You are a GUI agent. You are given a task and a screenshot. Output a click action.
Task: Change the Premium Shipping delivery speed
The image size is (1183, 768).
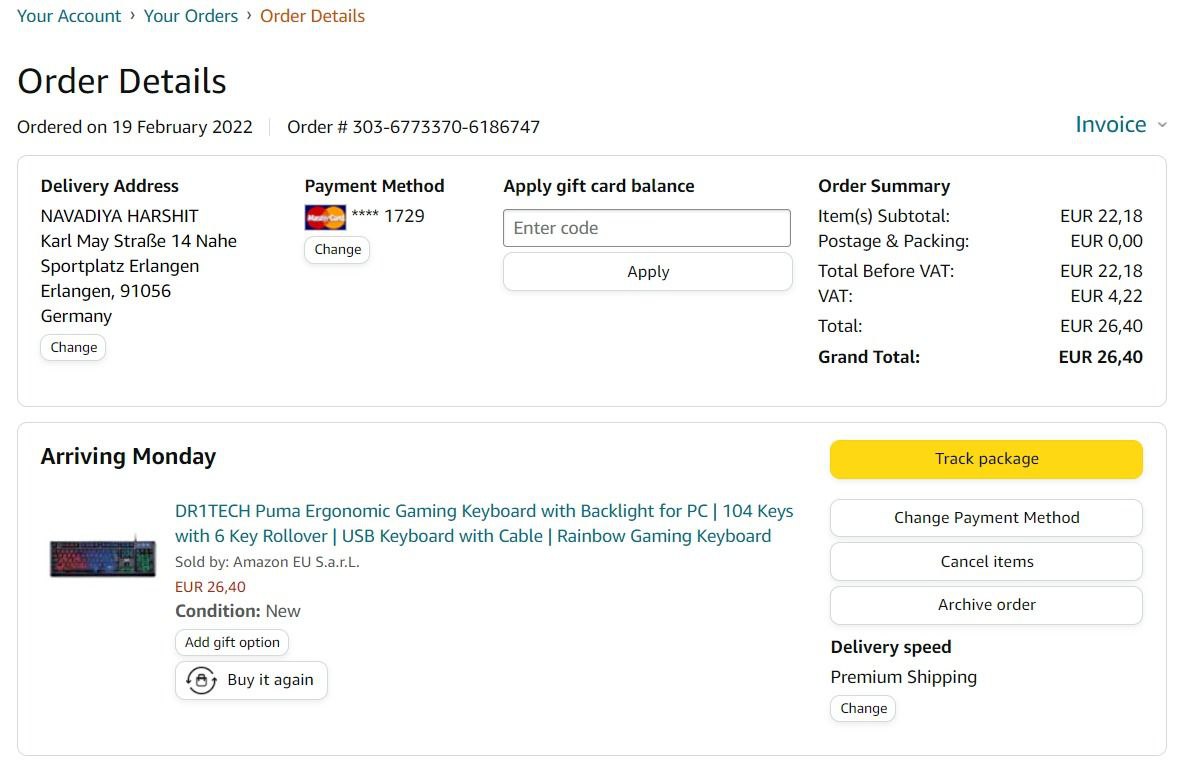tap(863, 709)
